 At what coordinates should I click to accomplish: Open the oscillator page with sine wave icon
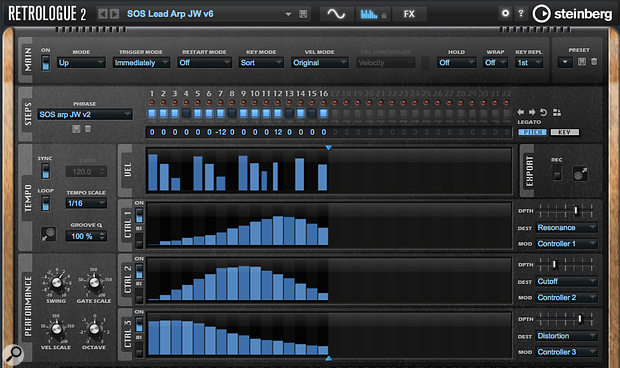336,14
